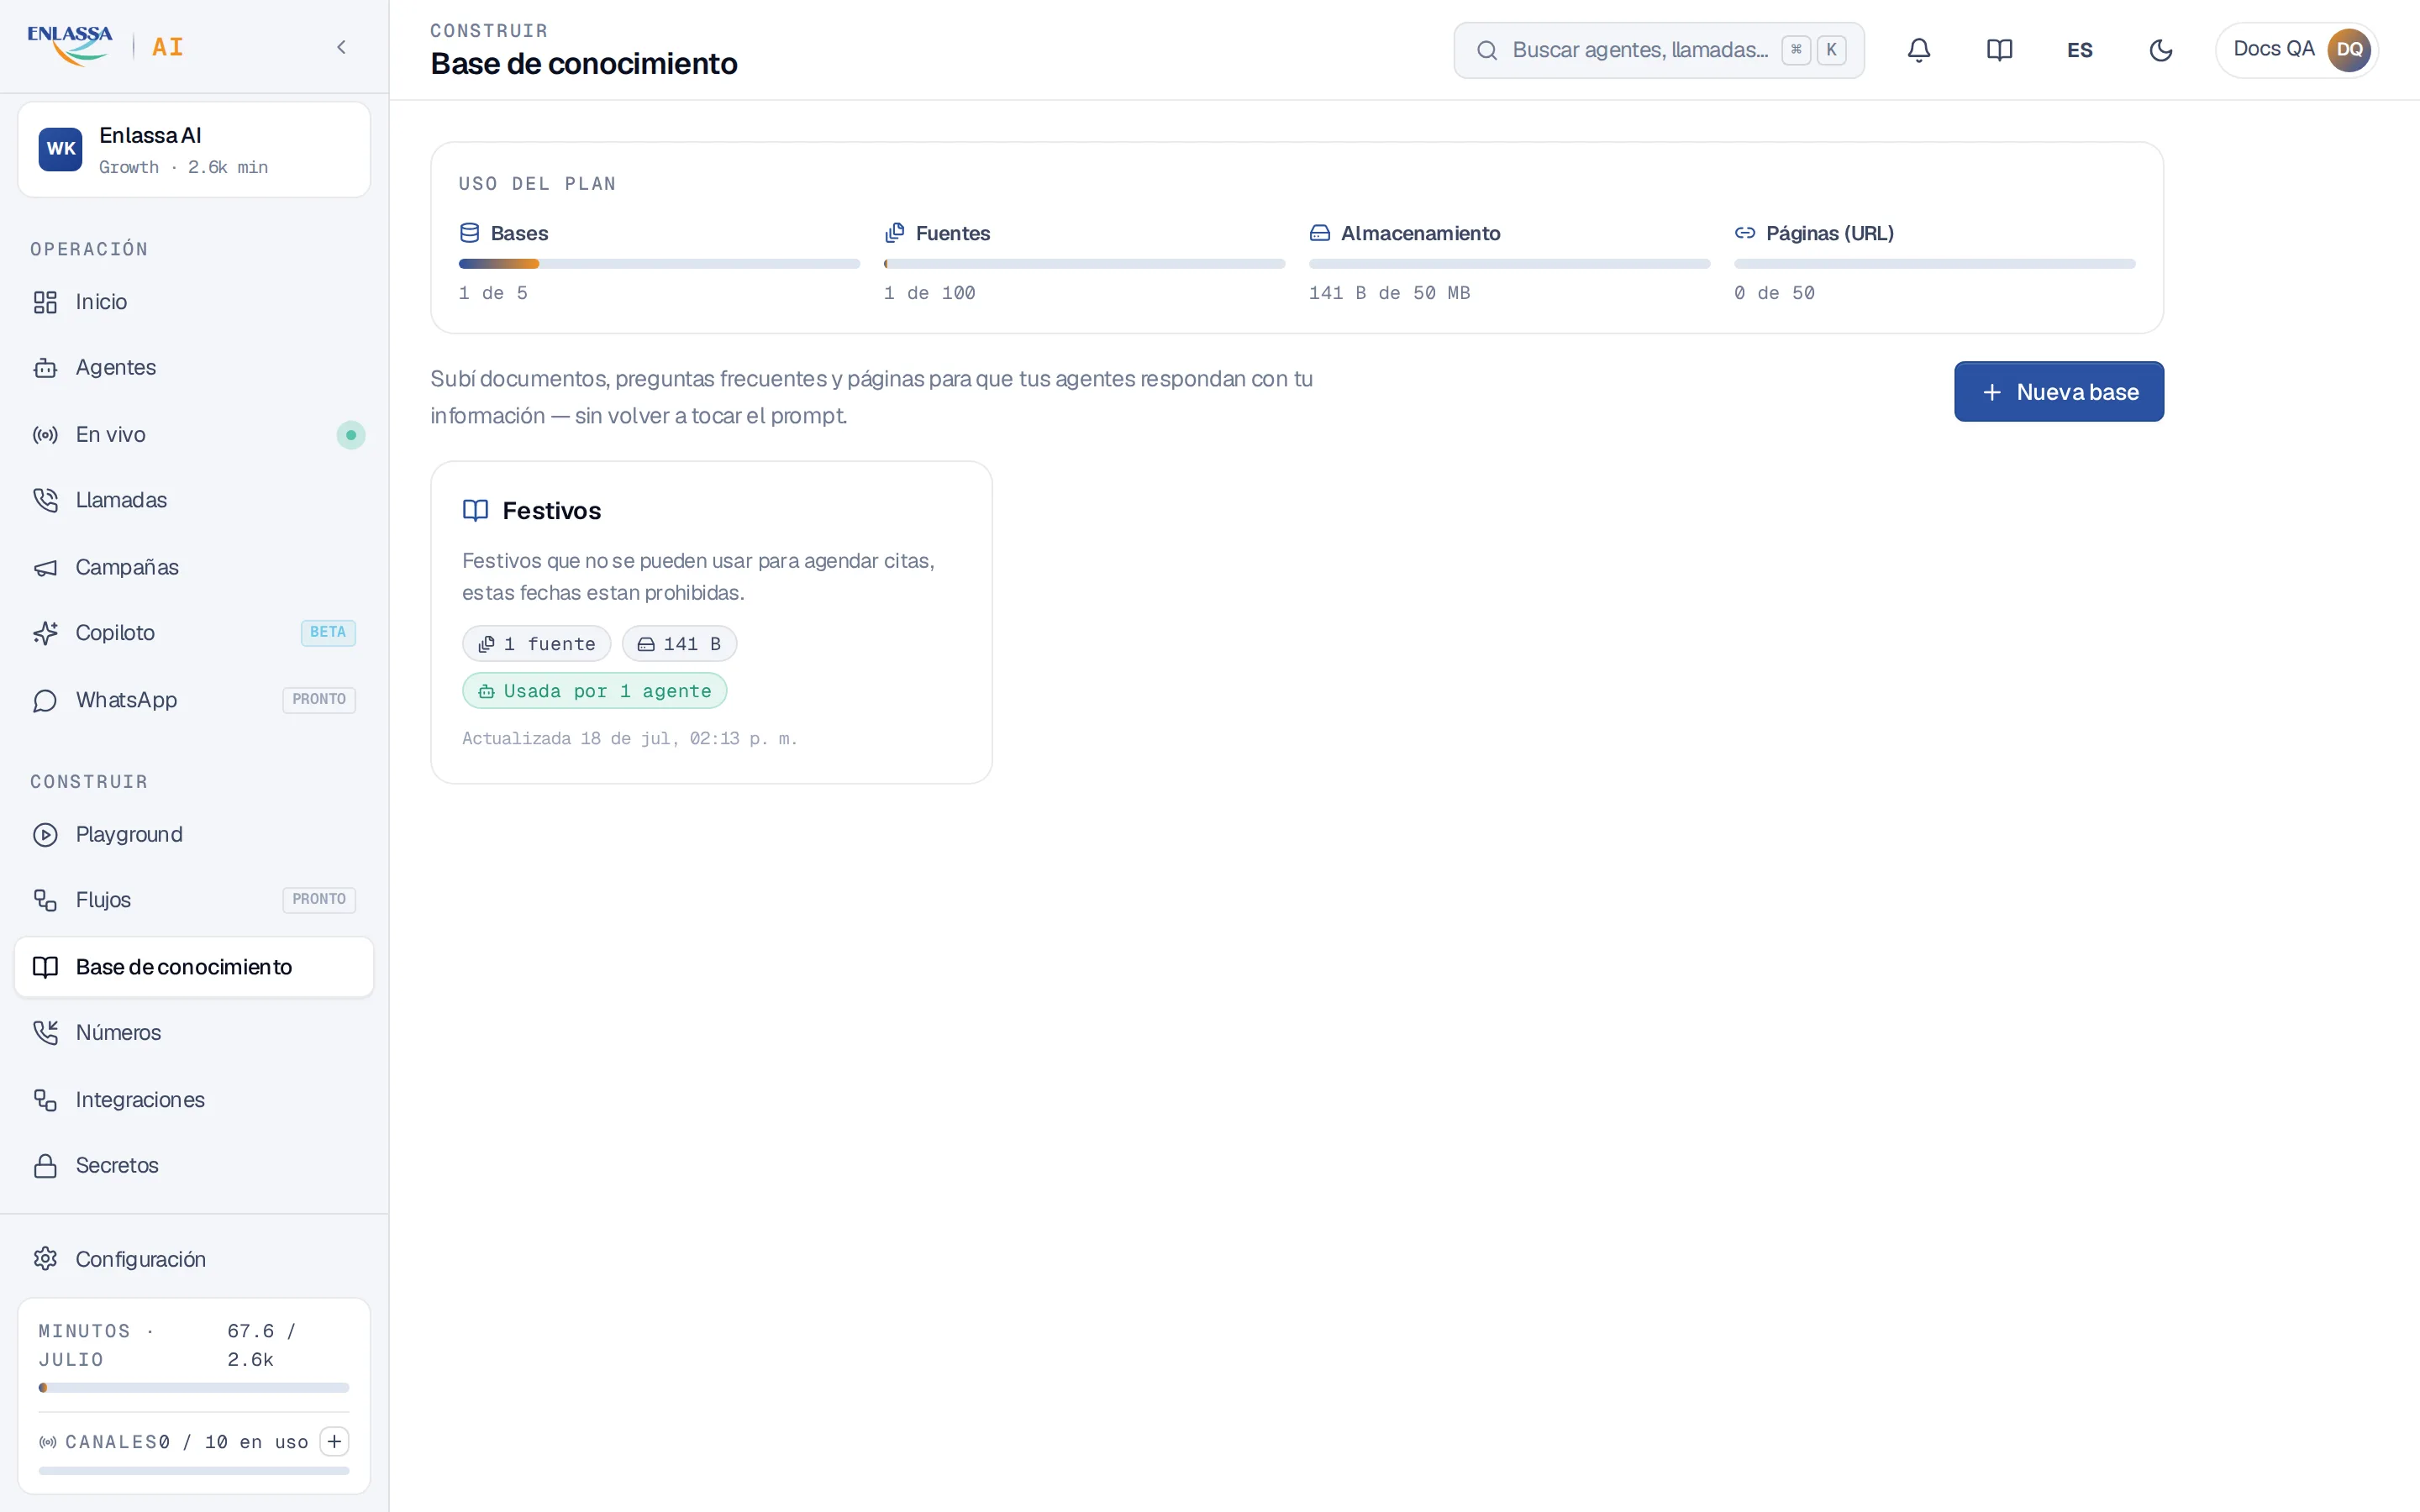Open Enlassa AI workspace switcher
The width and height of the screenshot is (2420, 1512).
(x=194, y=150)
